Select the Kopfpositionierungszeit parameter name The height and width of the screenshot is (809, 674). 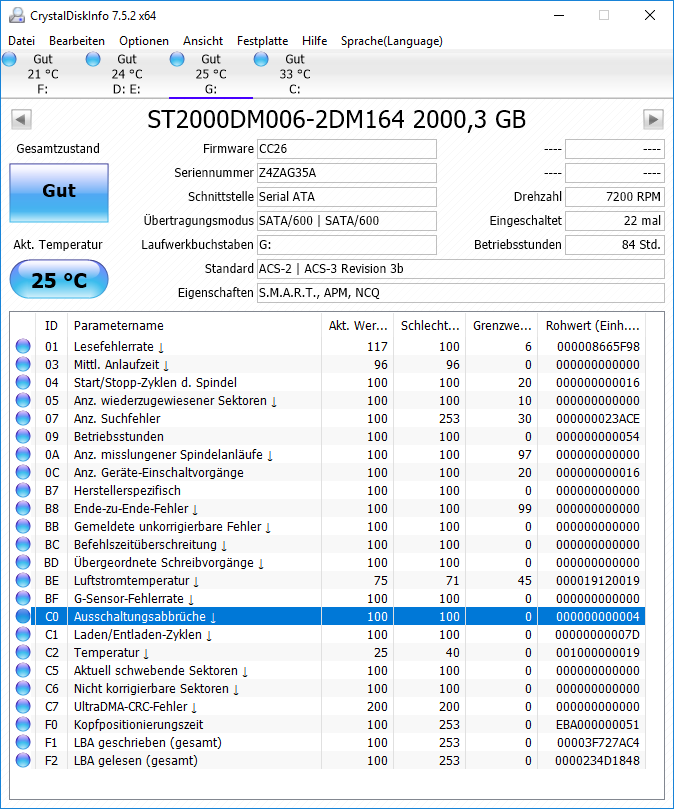(139, 724)
